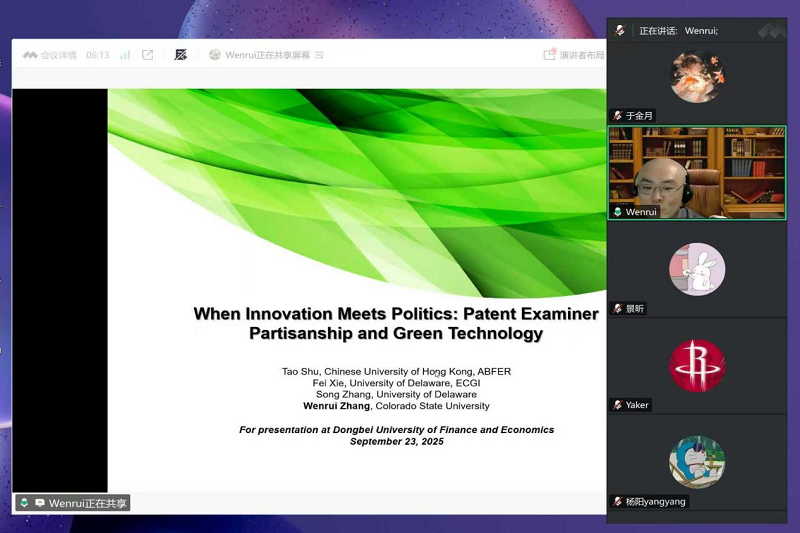Click the pop-out window icon in toolbar
This screenshot has width=800, height=533.
click(x=148, y=55)
